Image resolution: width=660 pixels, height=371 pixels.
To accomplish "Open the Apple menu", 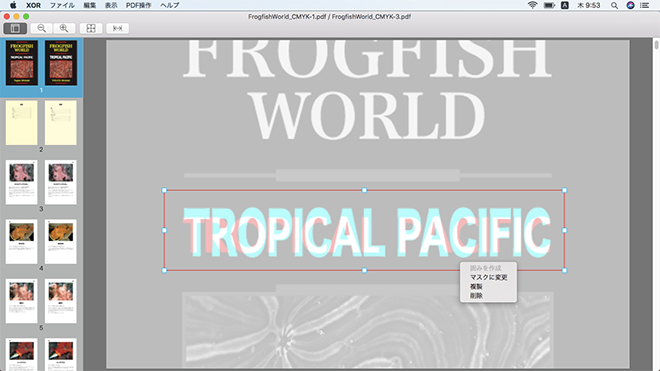I will [x=13, y=5].
